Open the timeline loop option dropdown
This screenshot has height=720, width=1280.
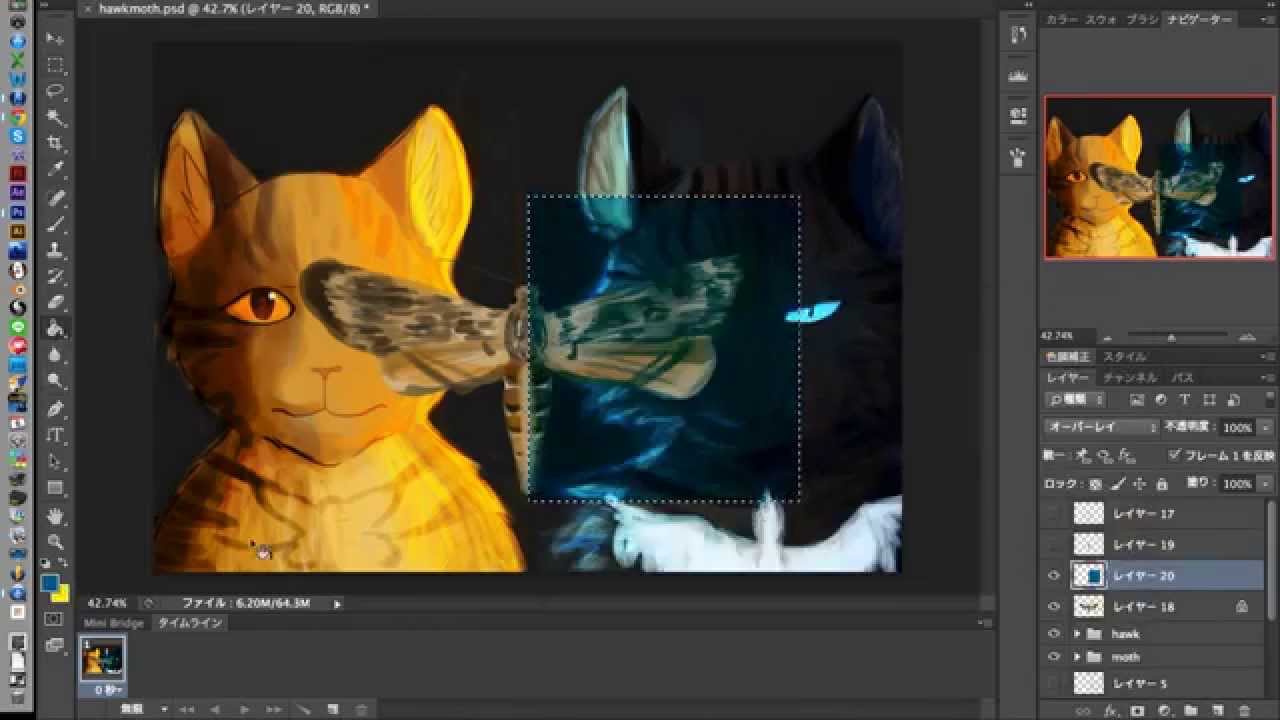pyautogui.click(x=143, y=708)
